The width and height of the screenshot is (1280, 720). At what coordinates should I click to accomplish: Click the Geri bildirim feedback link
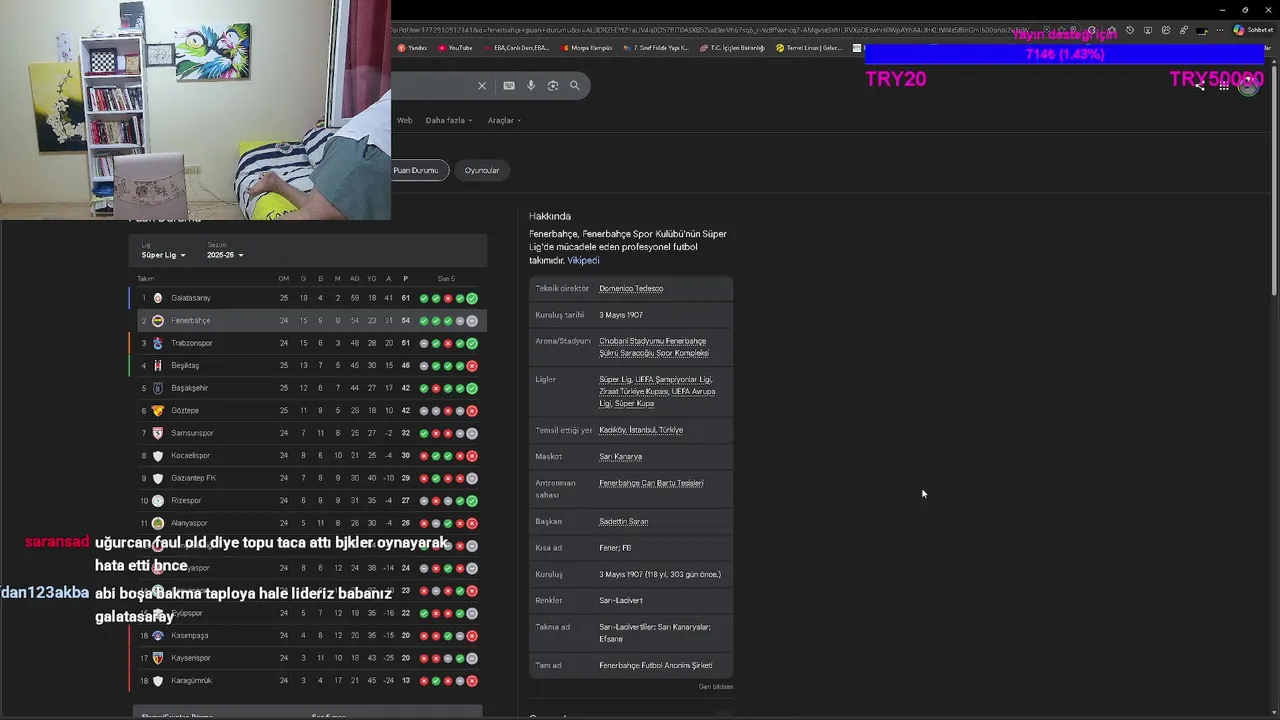pos(716,687)
